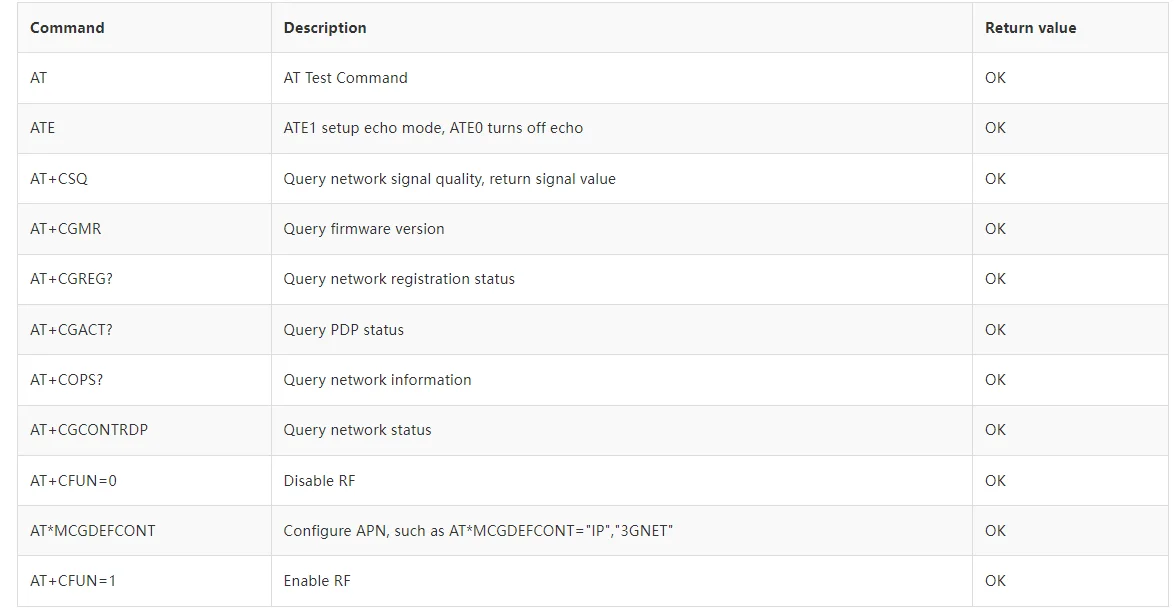
Task: Click the "Enable RF" description cell
Action: point(317,581)
